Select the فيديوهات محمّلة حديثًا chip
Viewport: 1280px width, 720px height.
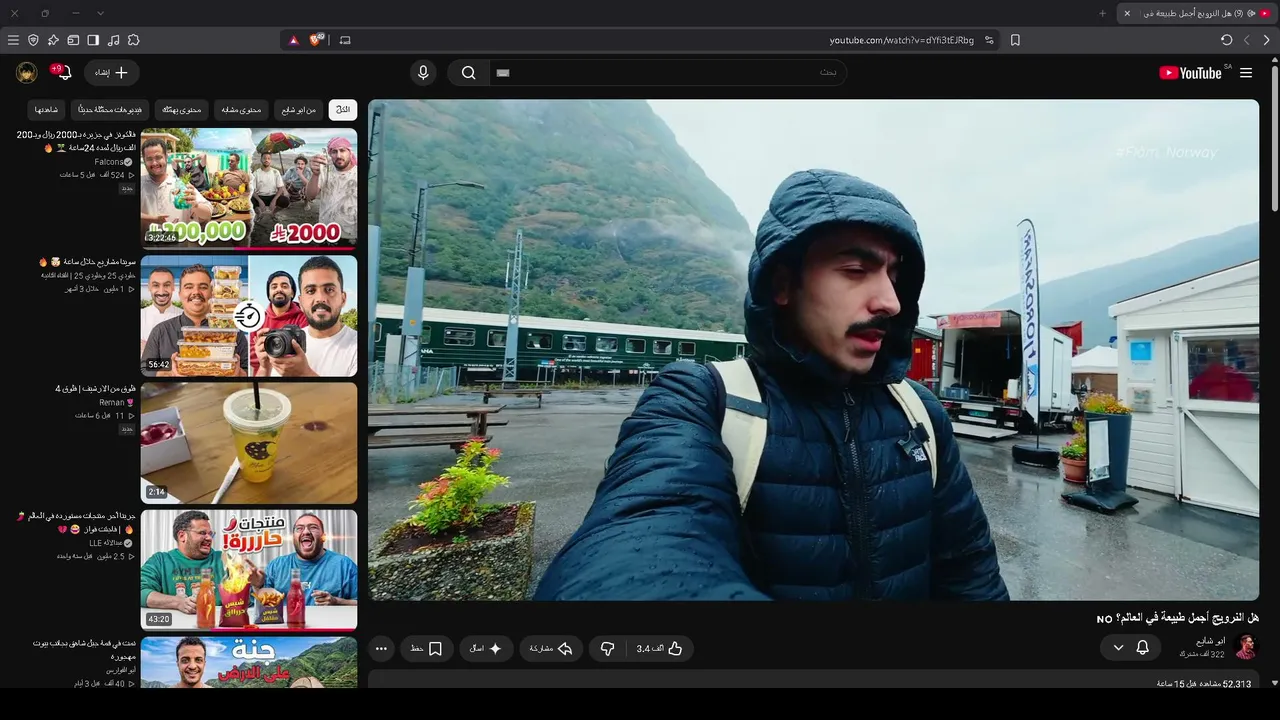[x=110, y=109]
